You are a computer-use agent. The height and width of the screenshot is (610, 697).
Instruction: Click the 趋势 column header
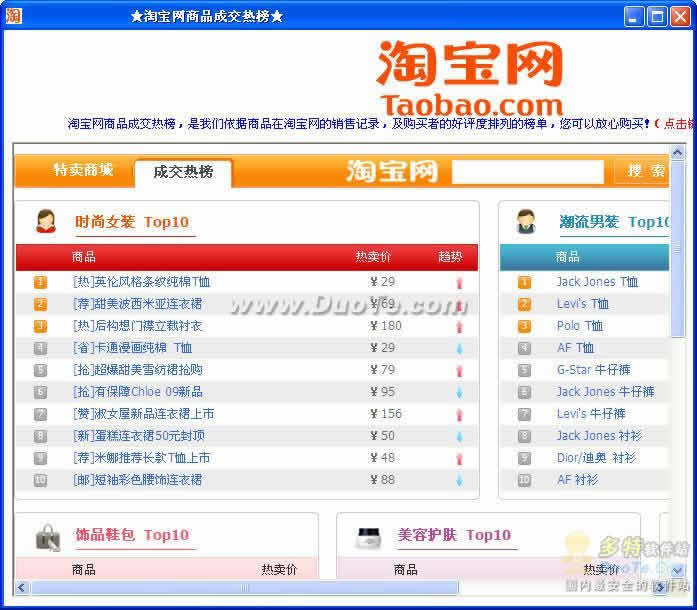[450, 257]
